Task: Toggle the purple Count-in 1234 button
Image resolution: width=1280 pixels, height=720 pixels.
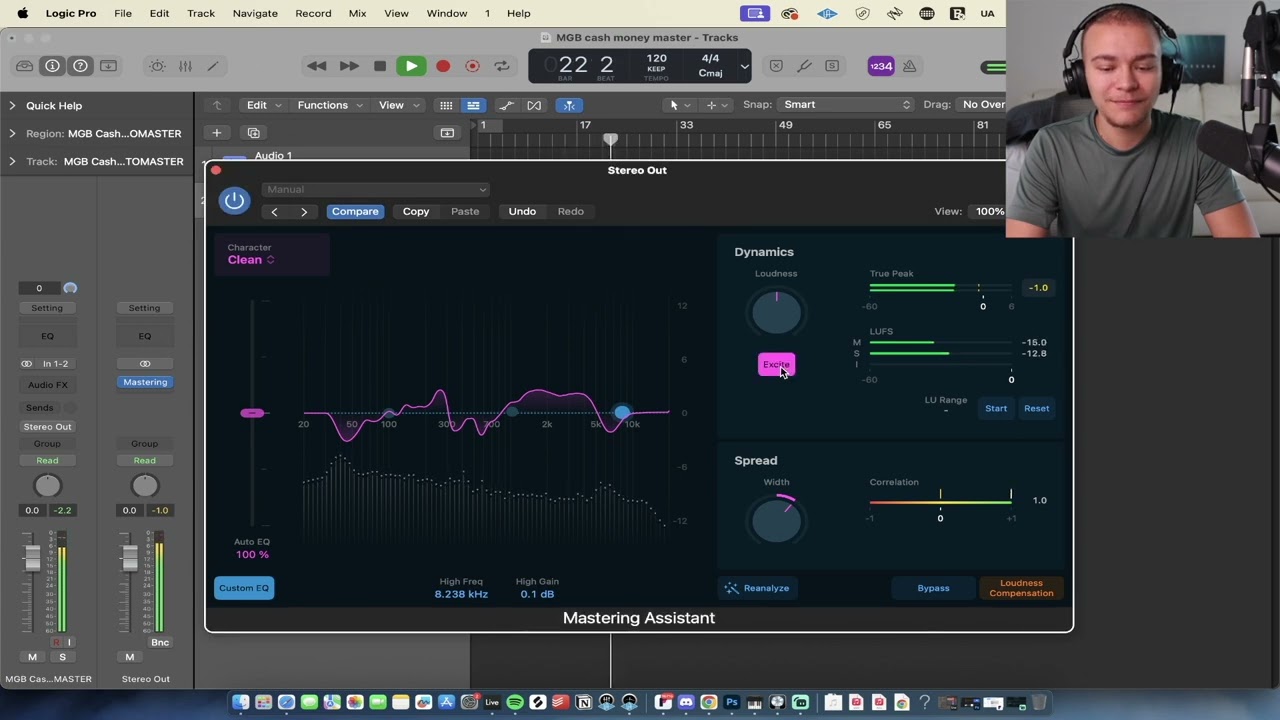Action: (880, 66)
